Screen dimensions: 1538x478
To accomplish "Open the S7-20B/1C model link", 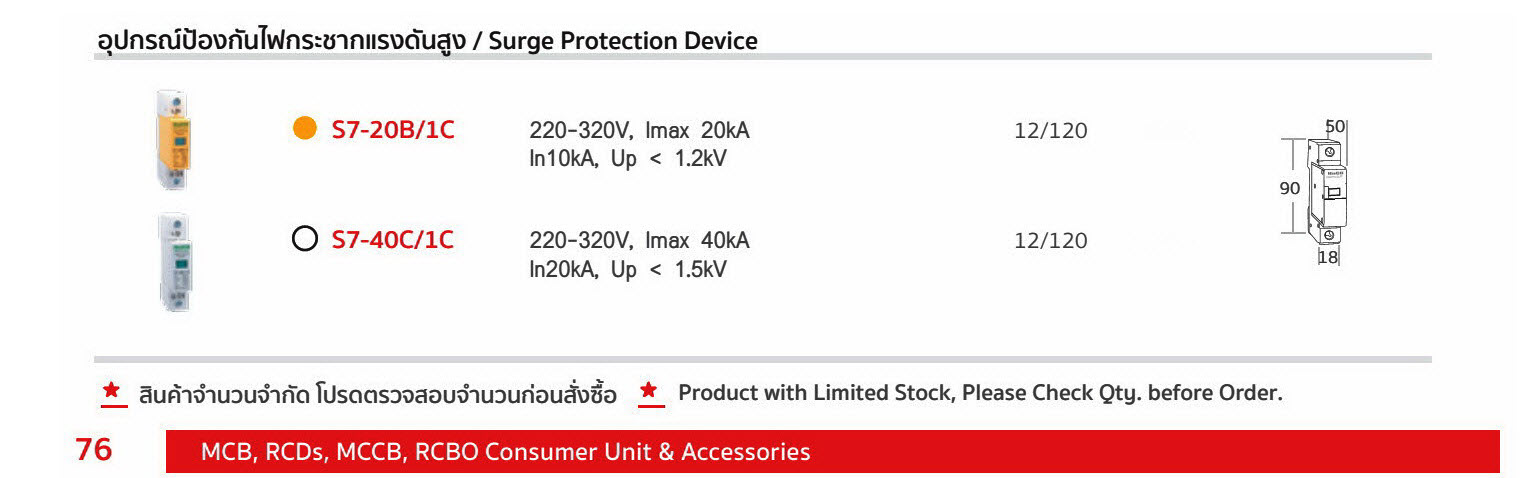I will tap(393, 130).
